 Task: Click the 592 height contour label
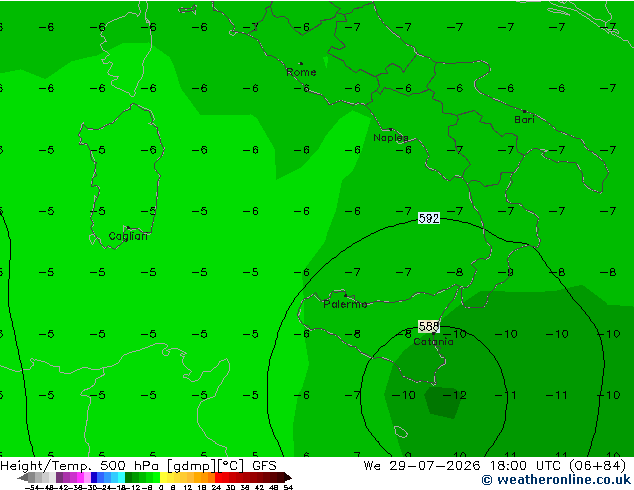(x=429, y=218)
